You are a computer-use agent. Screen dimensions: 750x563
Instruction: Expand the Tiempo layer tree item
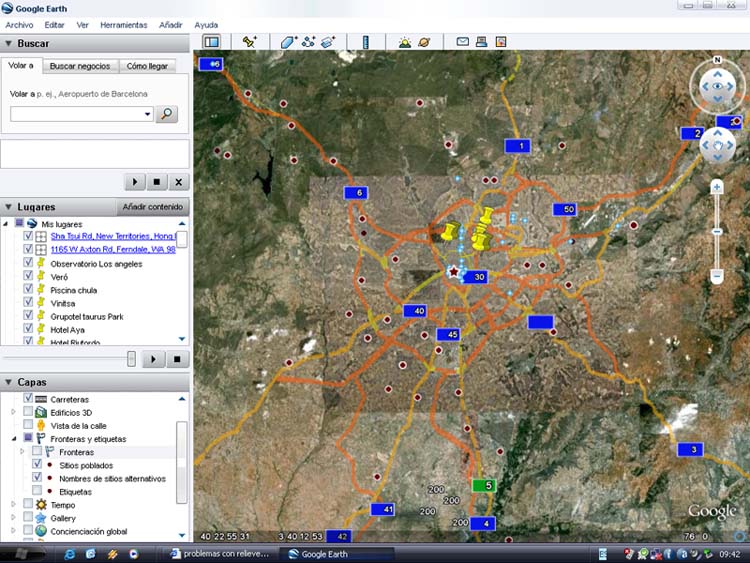click(13, 505)
